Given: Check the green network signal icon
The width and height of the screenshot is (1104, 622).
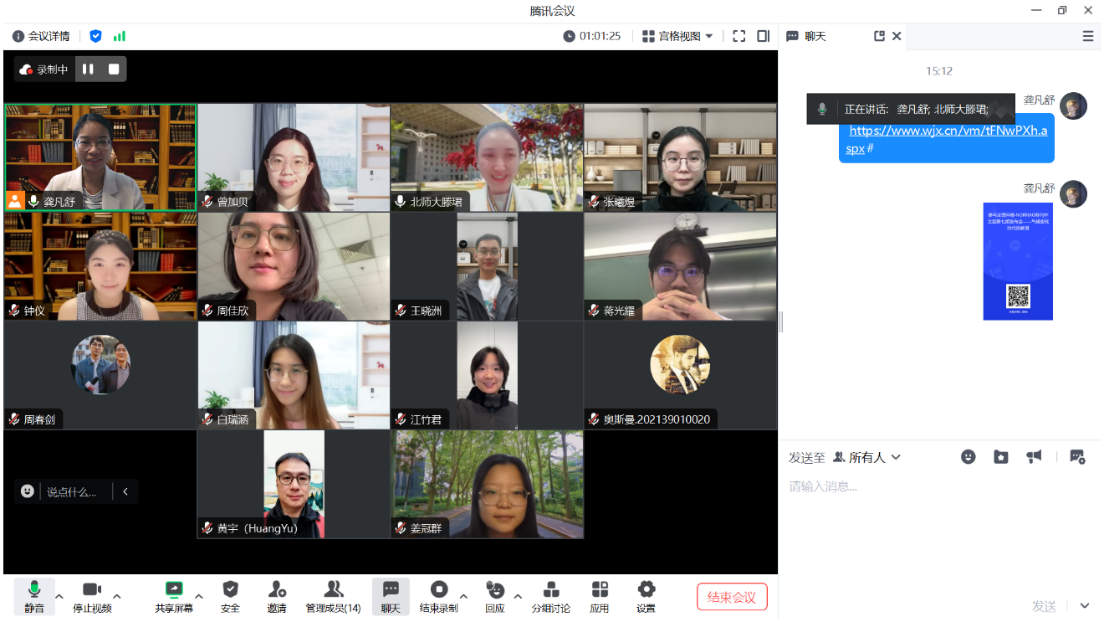Looking at the screenshot, I should pyautogui.click(x=120, y=36).
